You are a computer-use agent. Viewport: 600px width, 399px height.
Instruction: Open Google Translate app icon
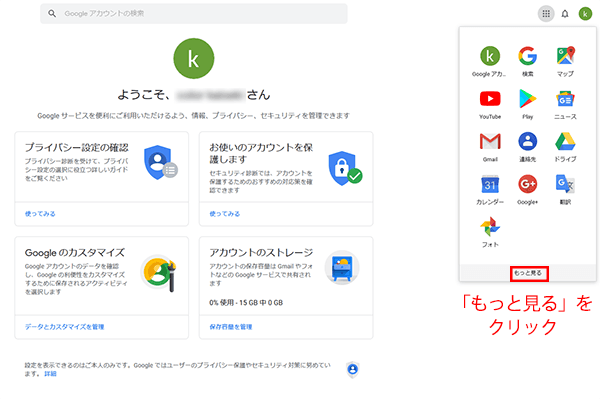(566, 190)
